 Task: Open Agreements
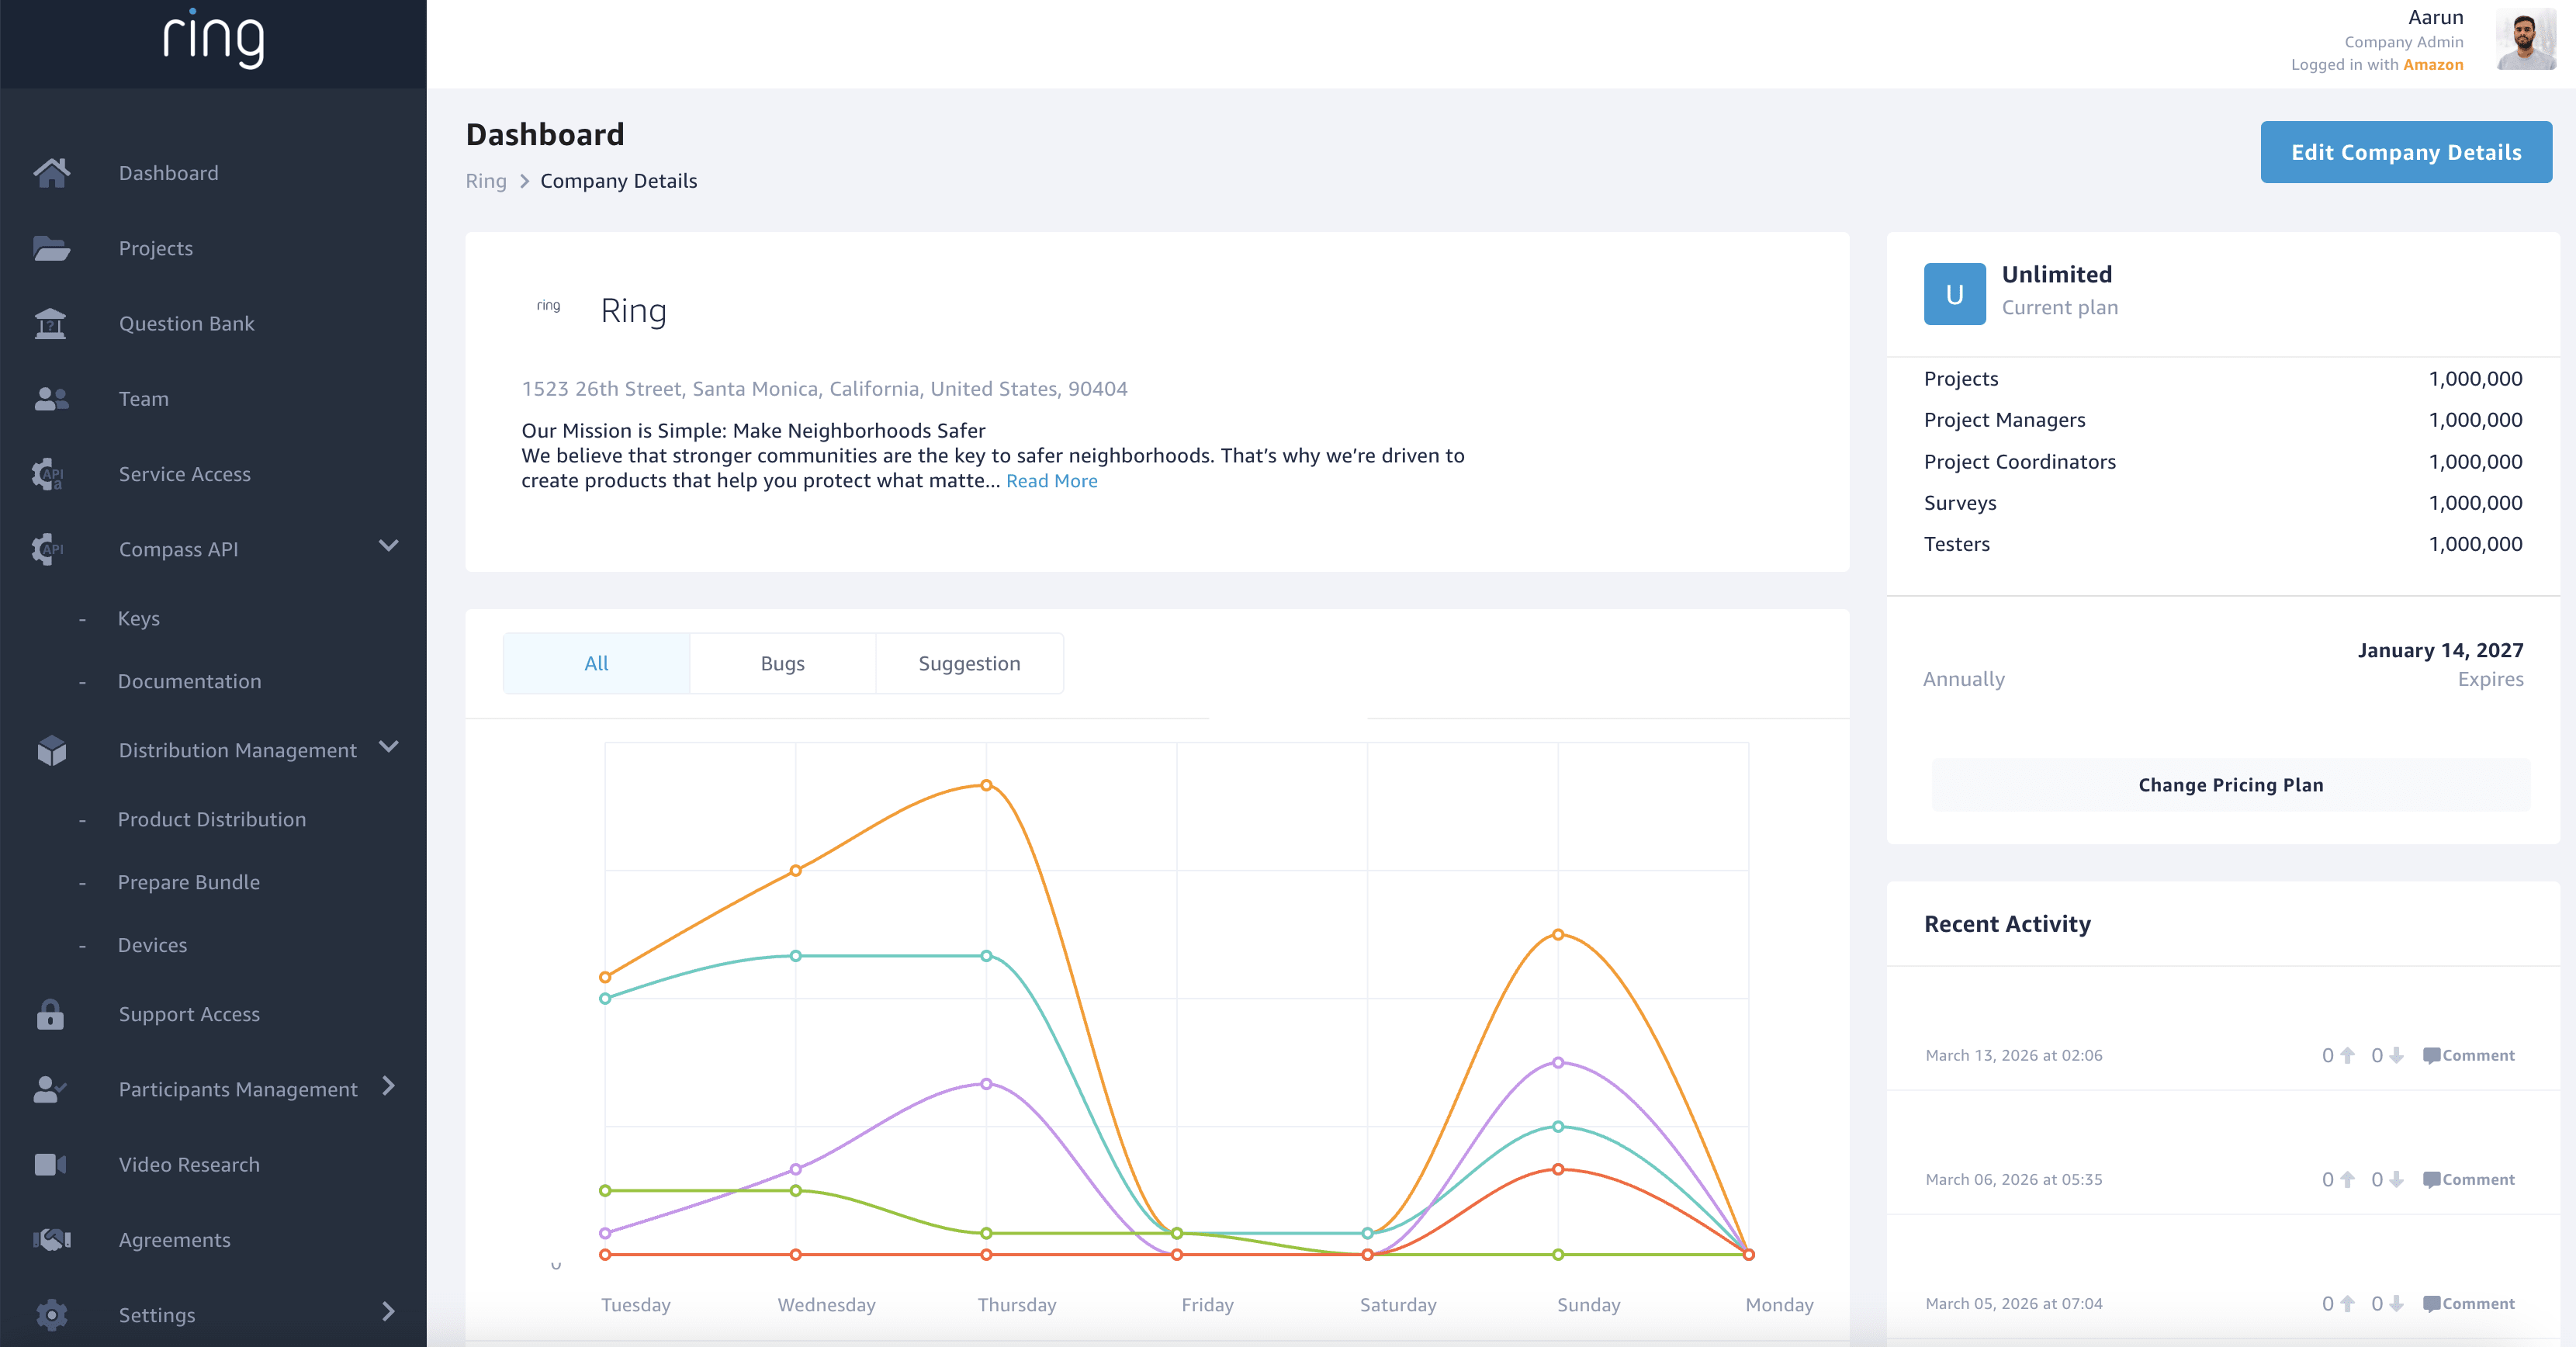(x=175, y=1240)
